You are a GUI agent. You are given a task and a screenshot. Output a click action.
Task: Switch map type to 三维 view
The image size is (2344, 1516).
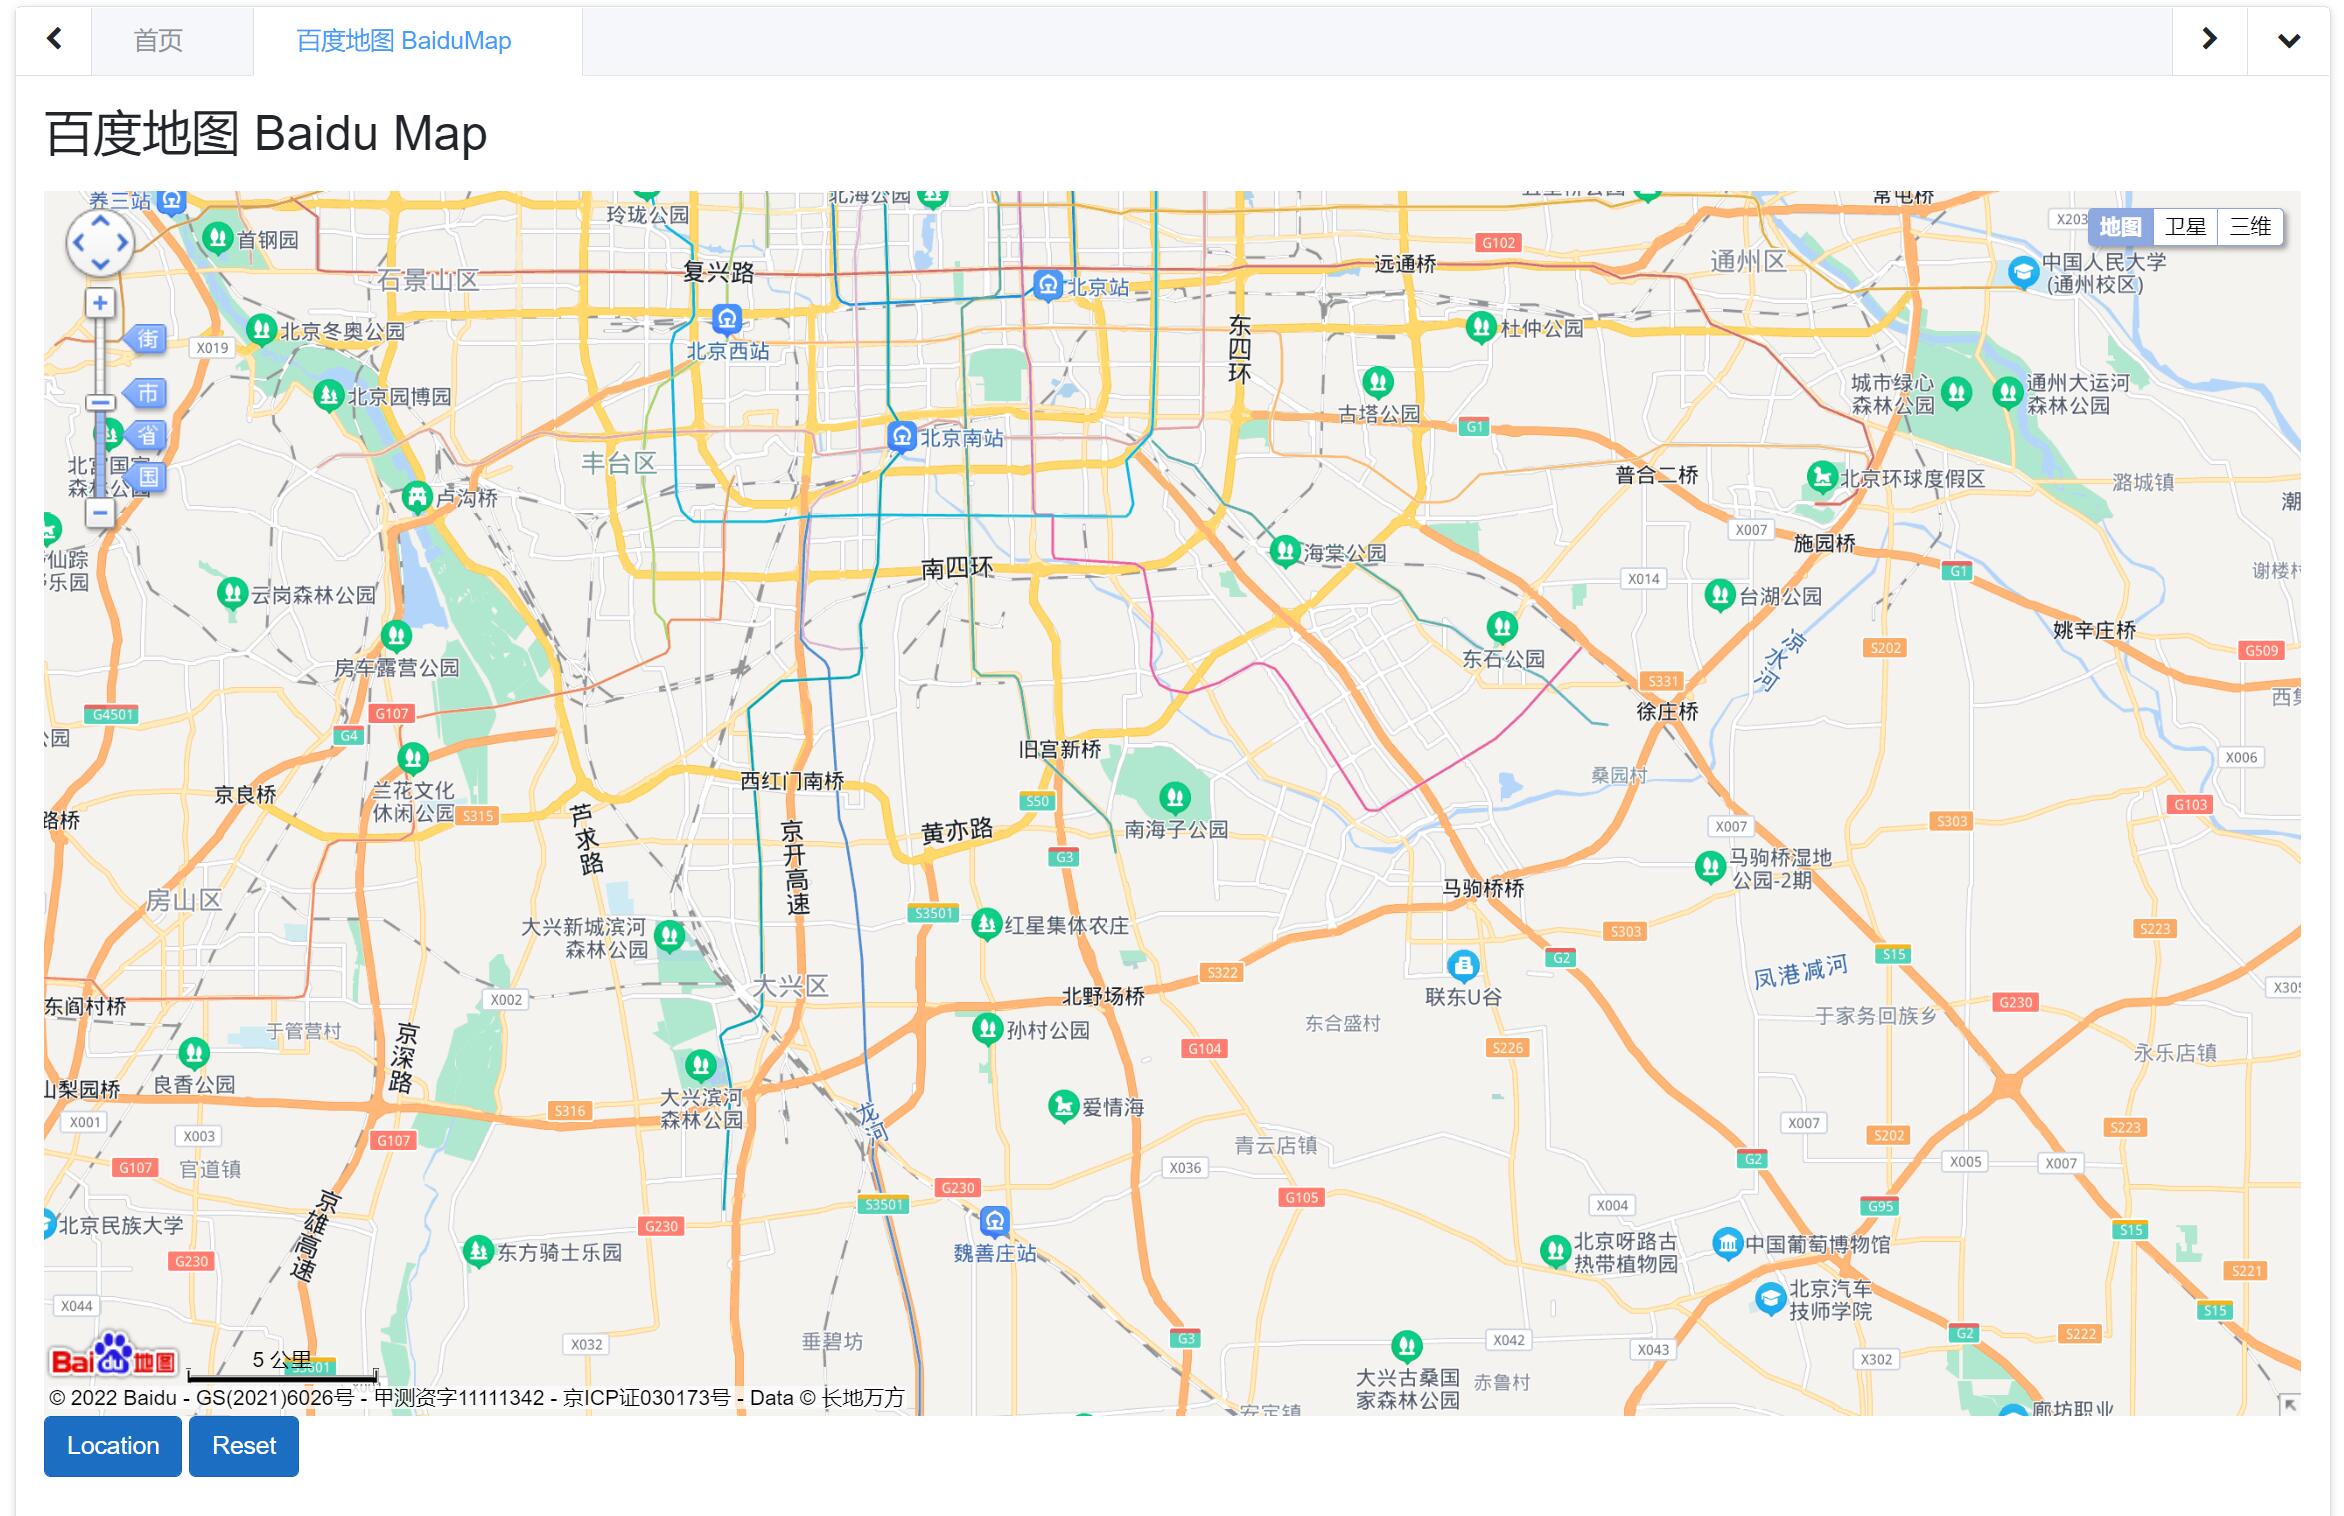(x=2249, y=227)
